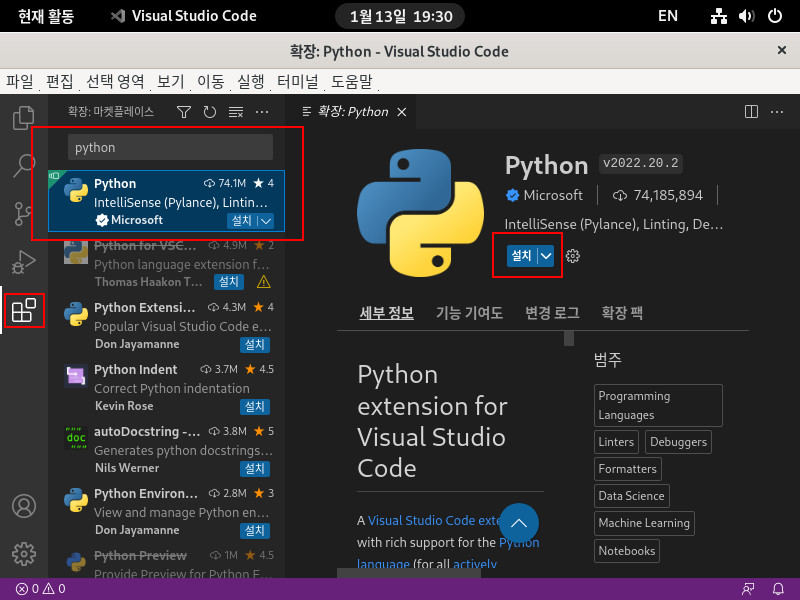Focus the python extension search box
Screen dimensions: 800x600
coord(170,147)
